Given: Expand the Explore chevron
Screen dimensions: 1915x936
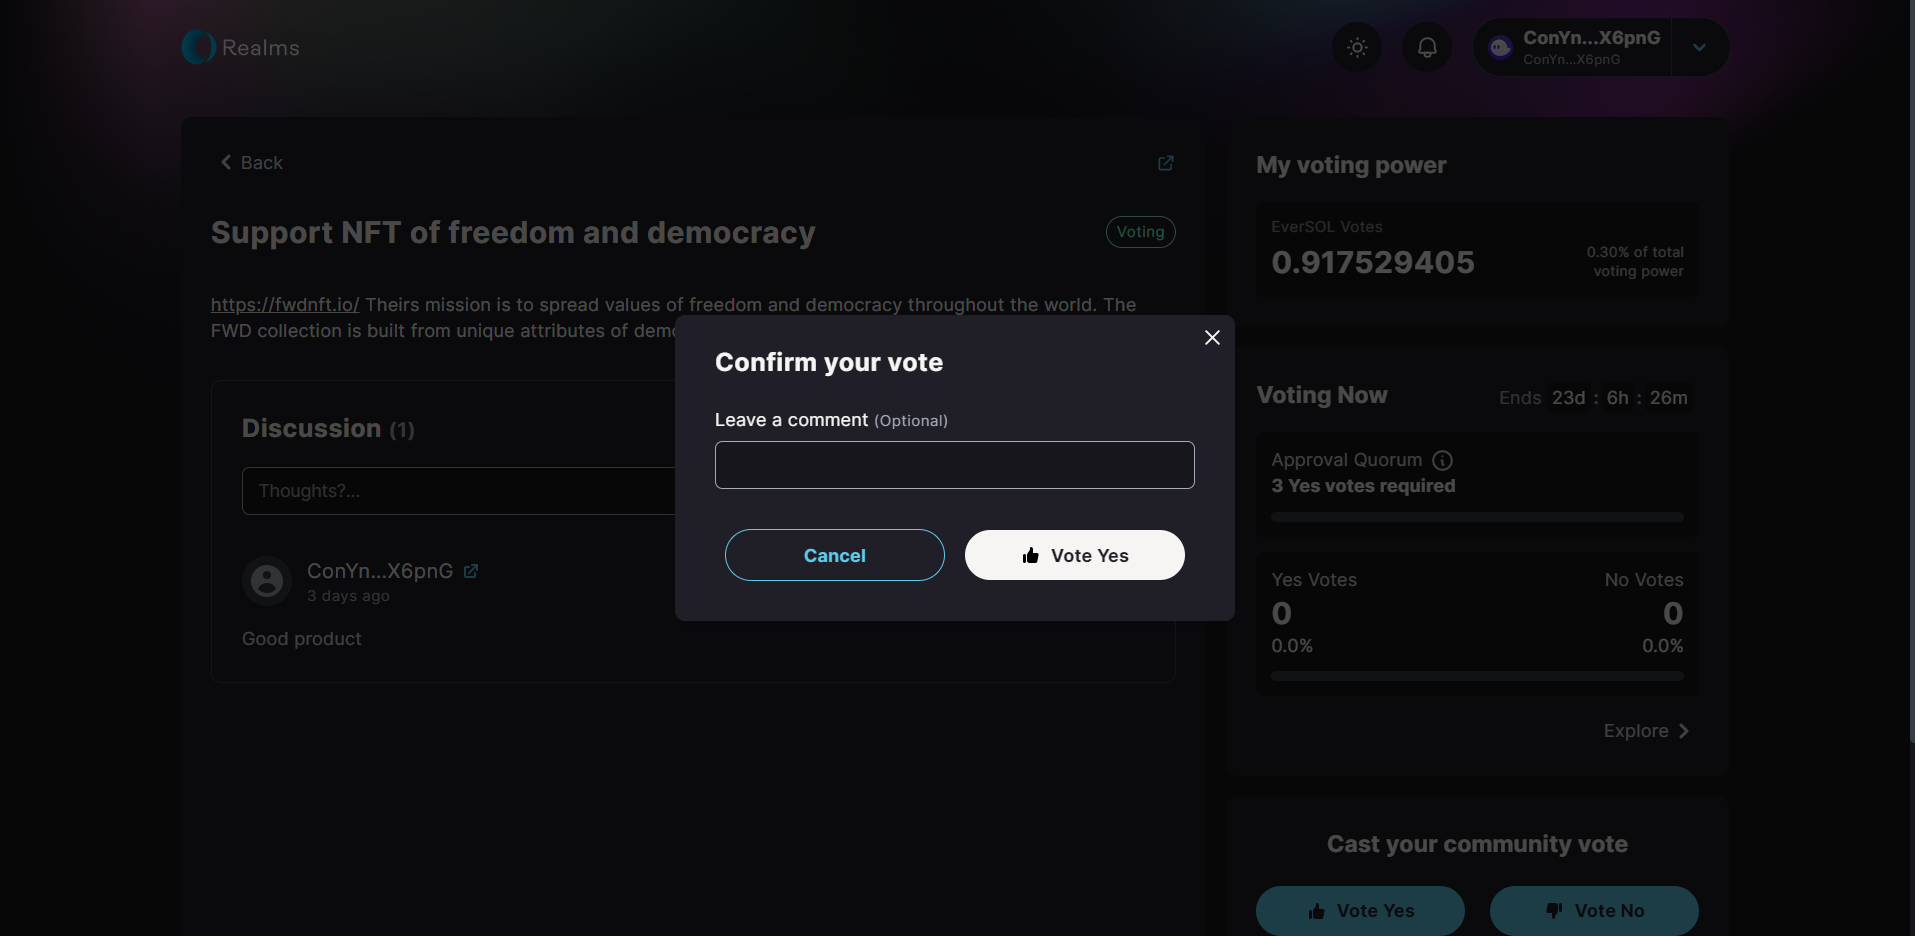Looking at the screenshot, I should [1684, 731].
